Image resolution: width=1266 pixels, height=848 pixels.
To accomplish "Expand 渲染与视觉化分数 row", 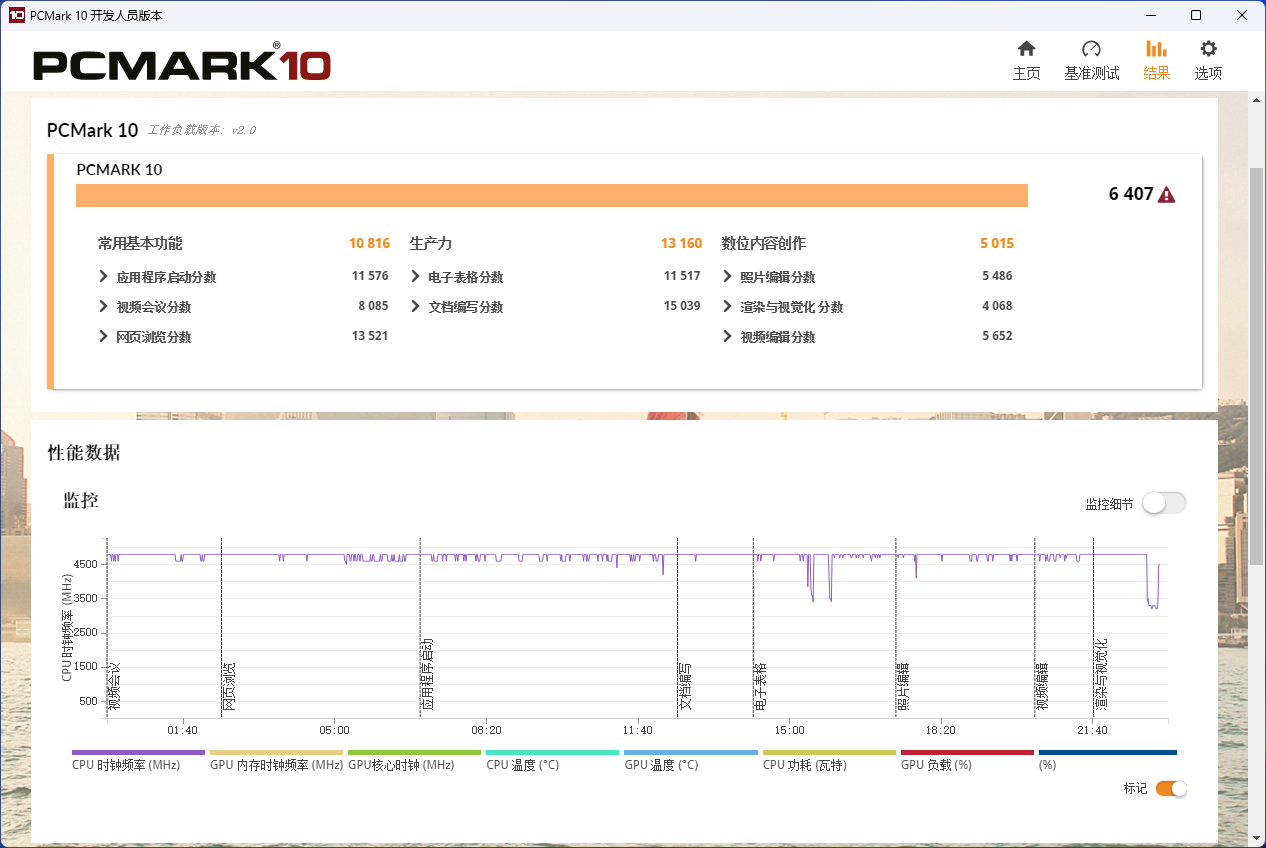I will (727, 307).
